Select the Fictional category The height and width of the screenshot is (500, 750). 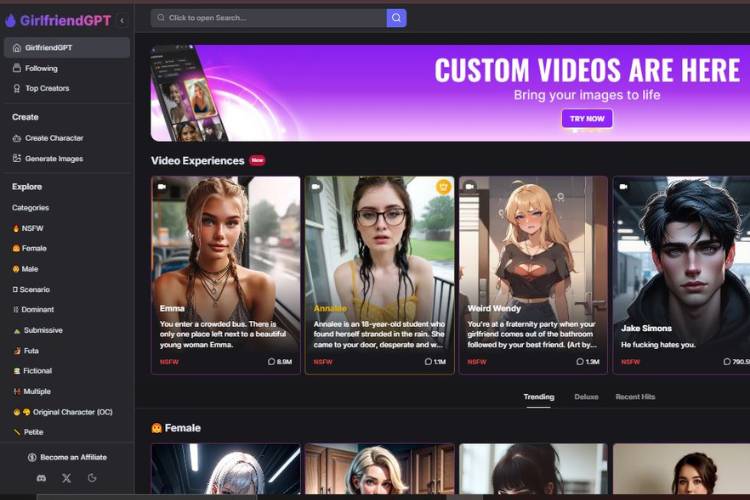[x=32, y=371]
